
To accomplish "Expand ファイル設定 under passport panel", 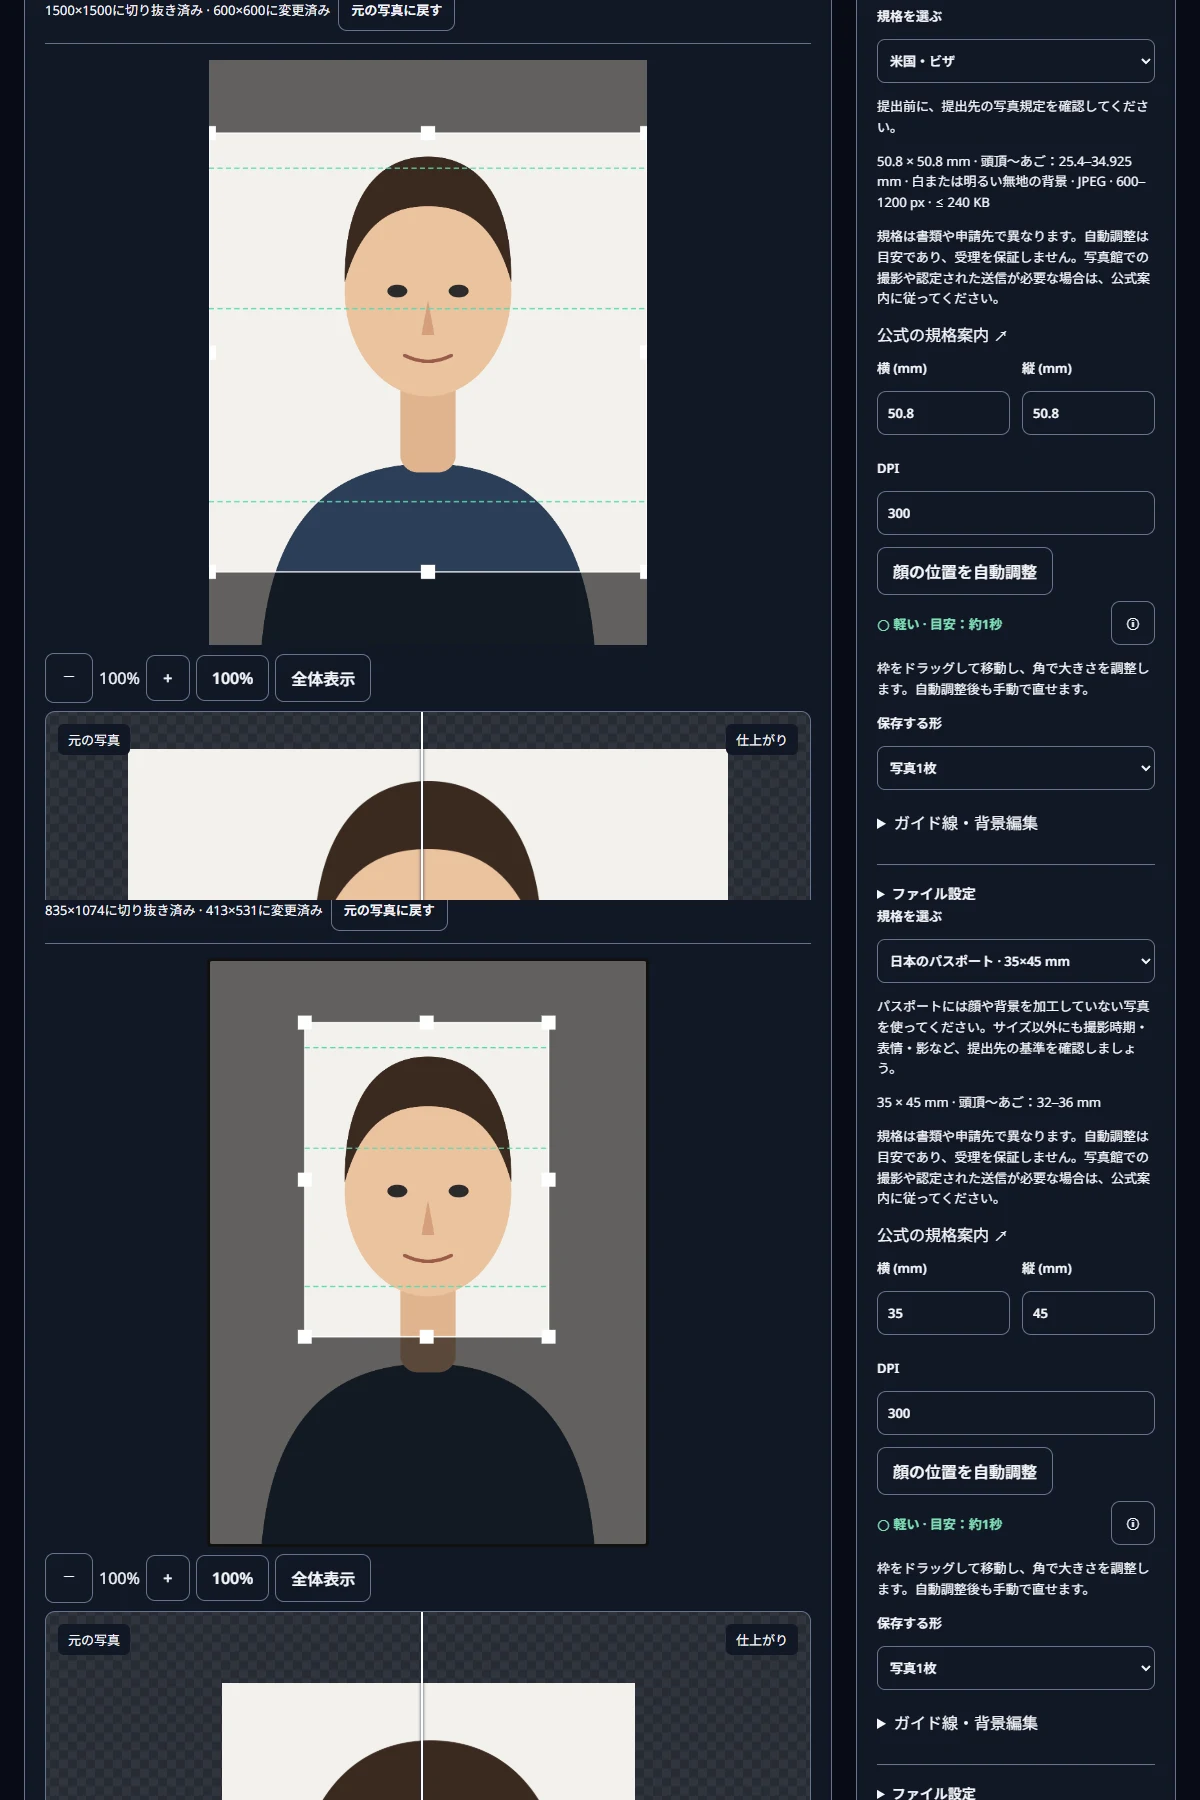I will [926, 1791].
